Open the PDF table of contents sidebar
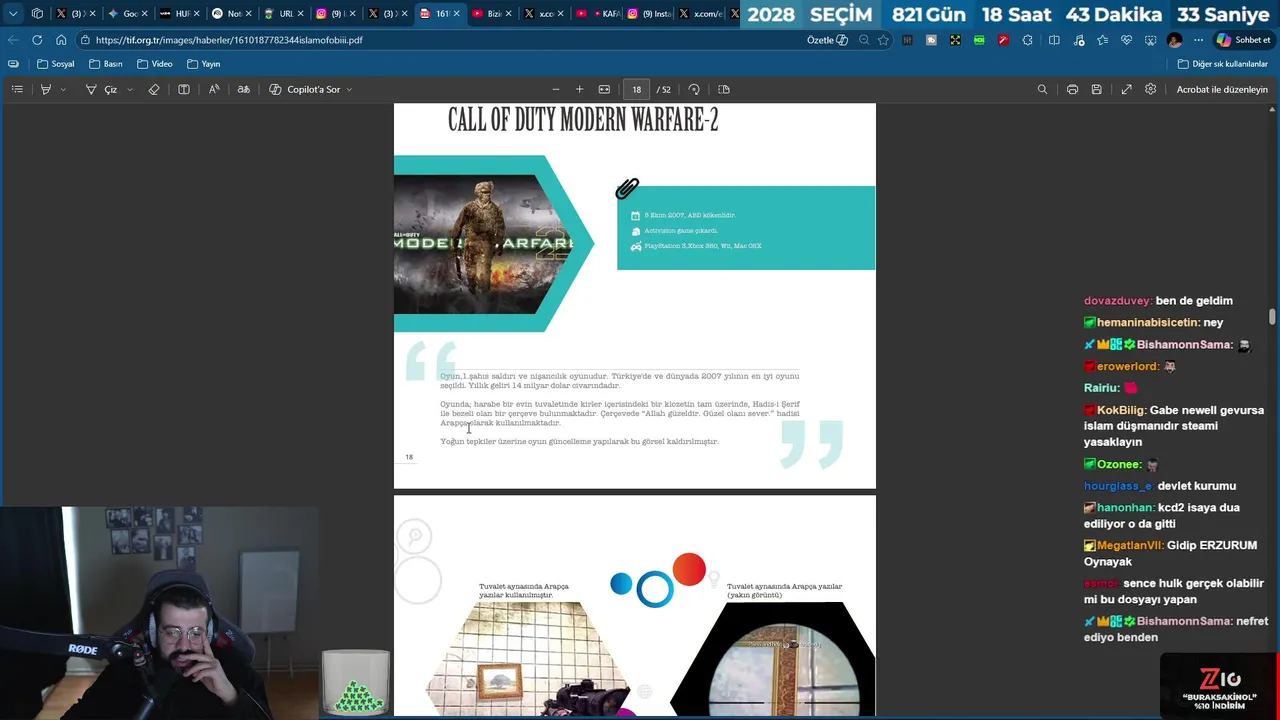1280x720 pixels. [17, 89]
